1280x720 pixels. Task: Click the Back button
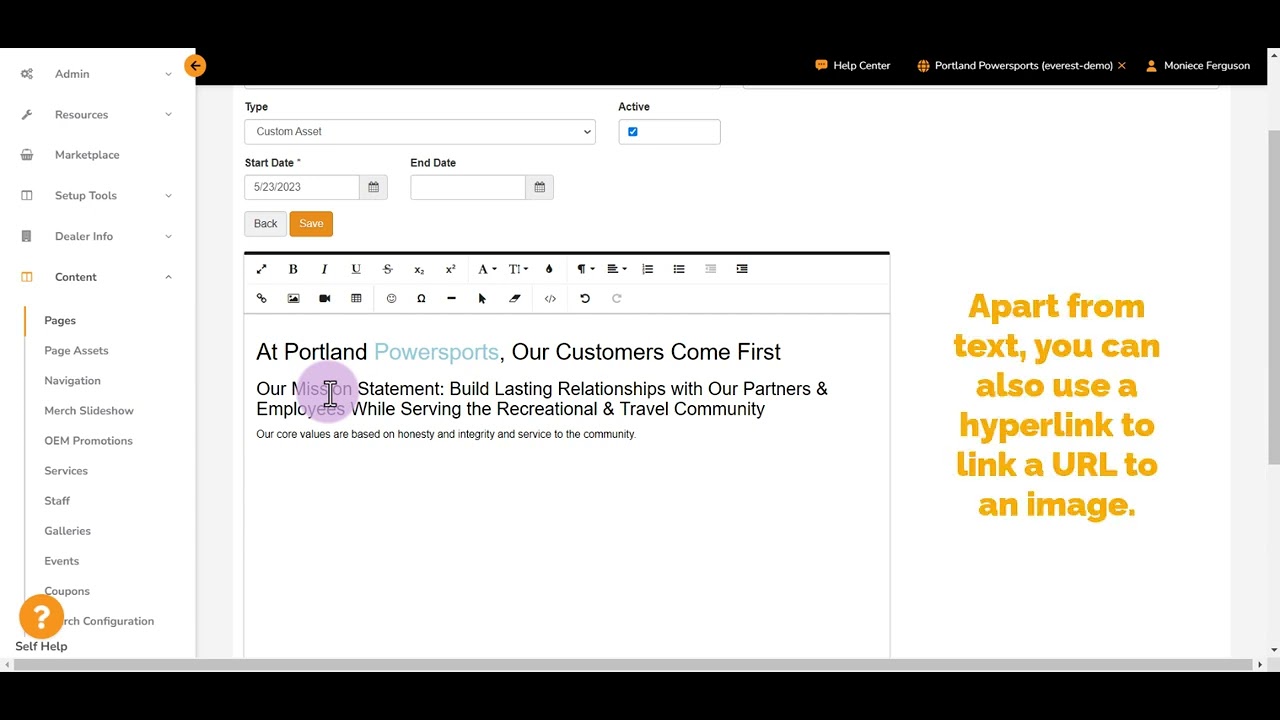(x=265, y=224)
